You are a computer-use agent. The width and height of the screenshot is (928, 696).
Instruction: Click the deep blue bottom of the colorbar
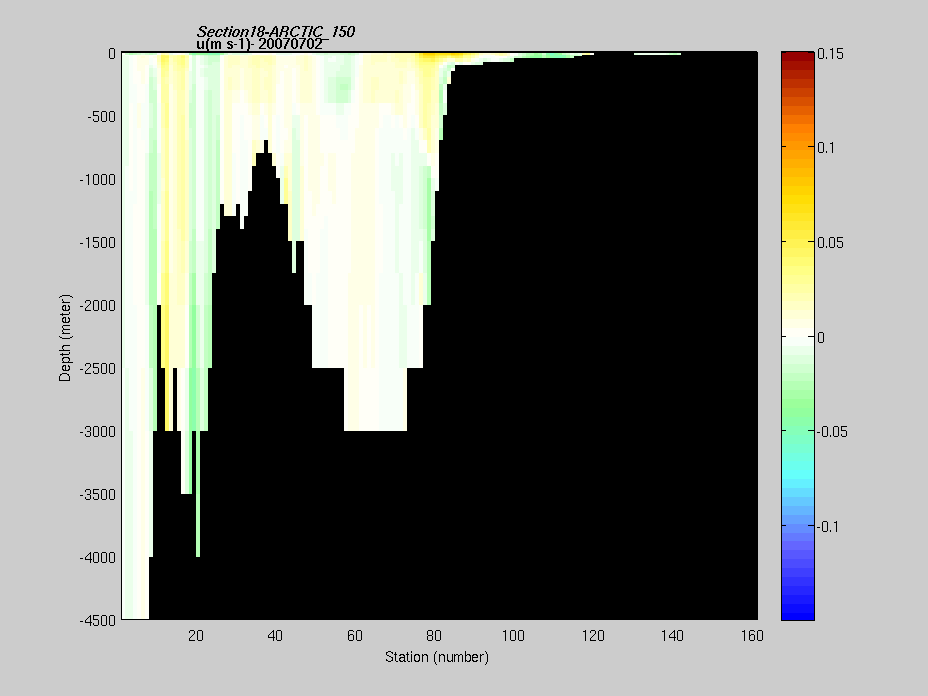pyautogui.click(x=798, y=610)
